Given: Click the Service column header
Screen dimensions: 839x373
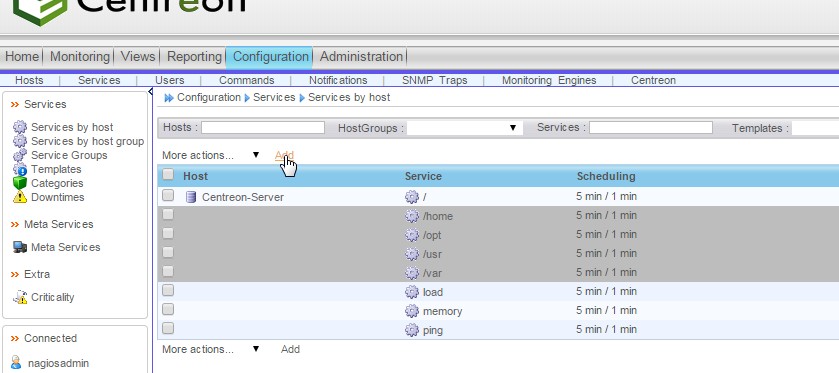Looking at the screenshot, I should pyautogui.click(x=423, y=176).
